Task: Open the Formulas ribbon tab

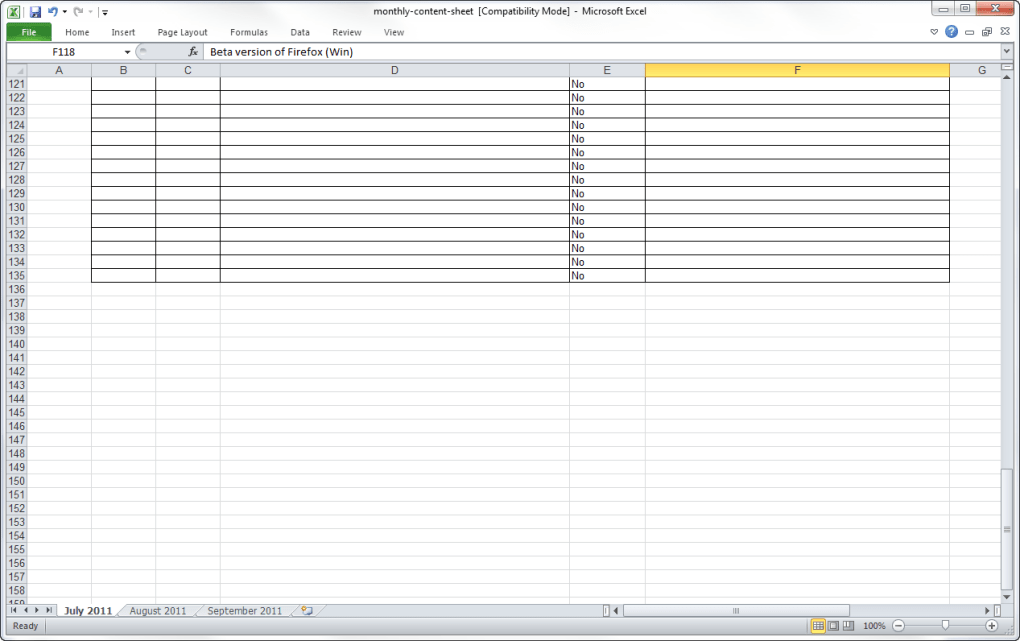Action: (249, 32)
